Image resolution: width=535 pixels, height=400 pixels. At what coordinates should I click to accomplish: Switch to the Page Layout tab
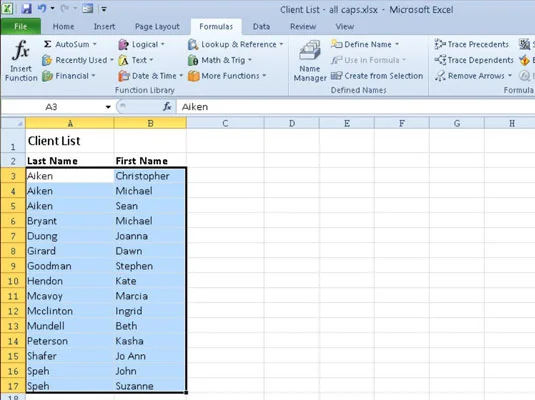[x=157, y=27]
